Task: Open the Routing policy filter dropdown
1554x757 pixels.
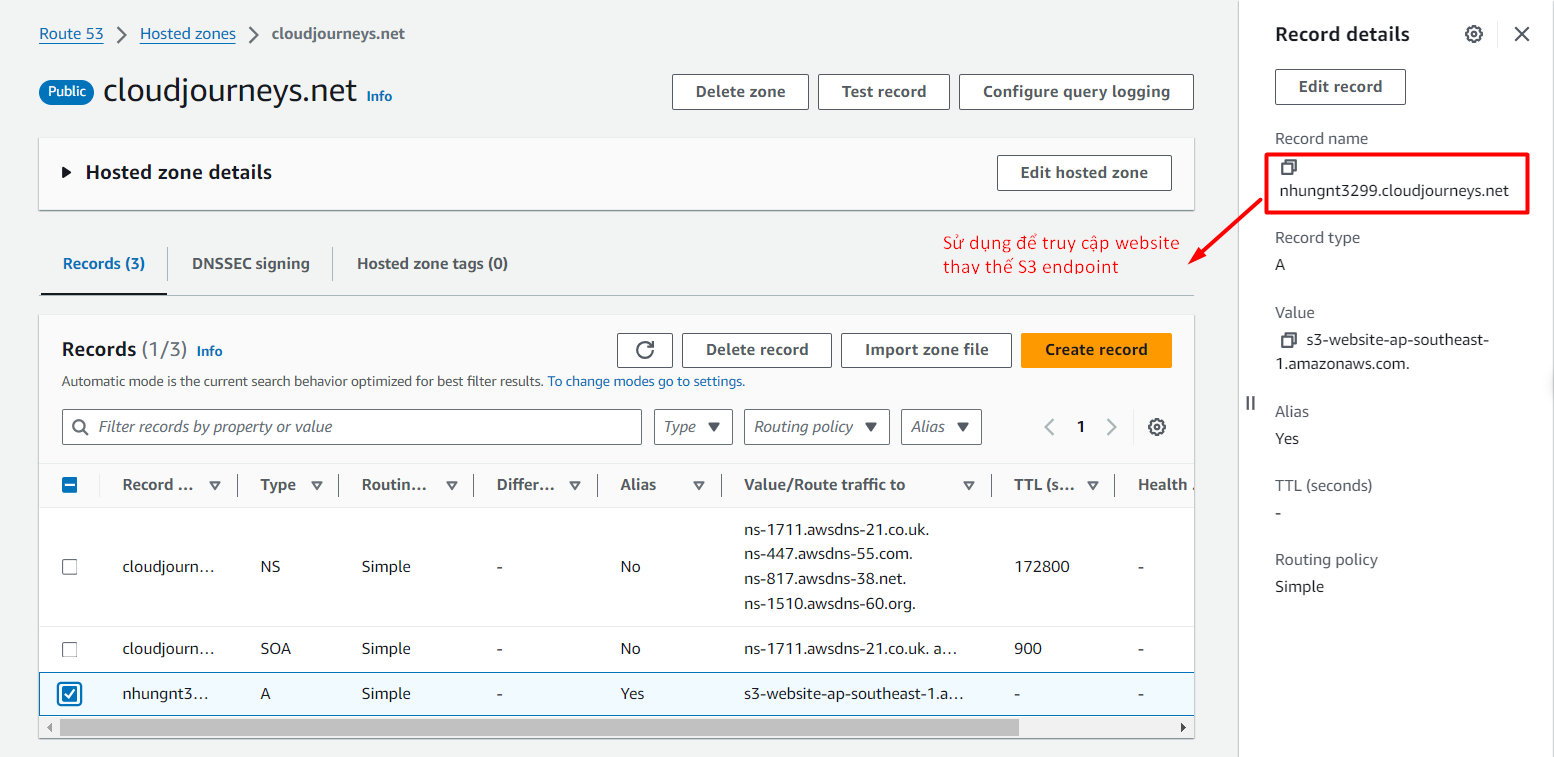Action: (x=817, y=427)
